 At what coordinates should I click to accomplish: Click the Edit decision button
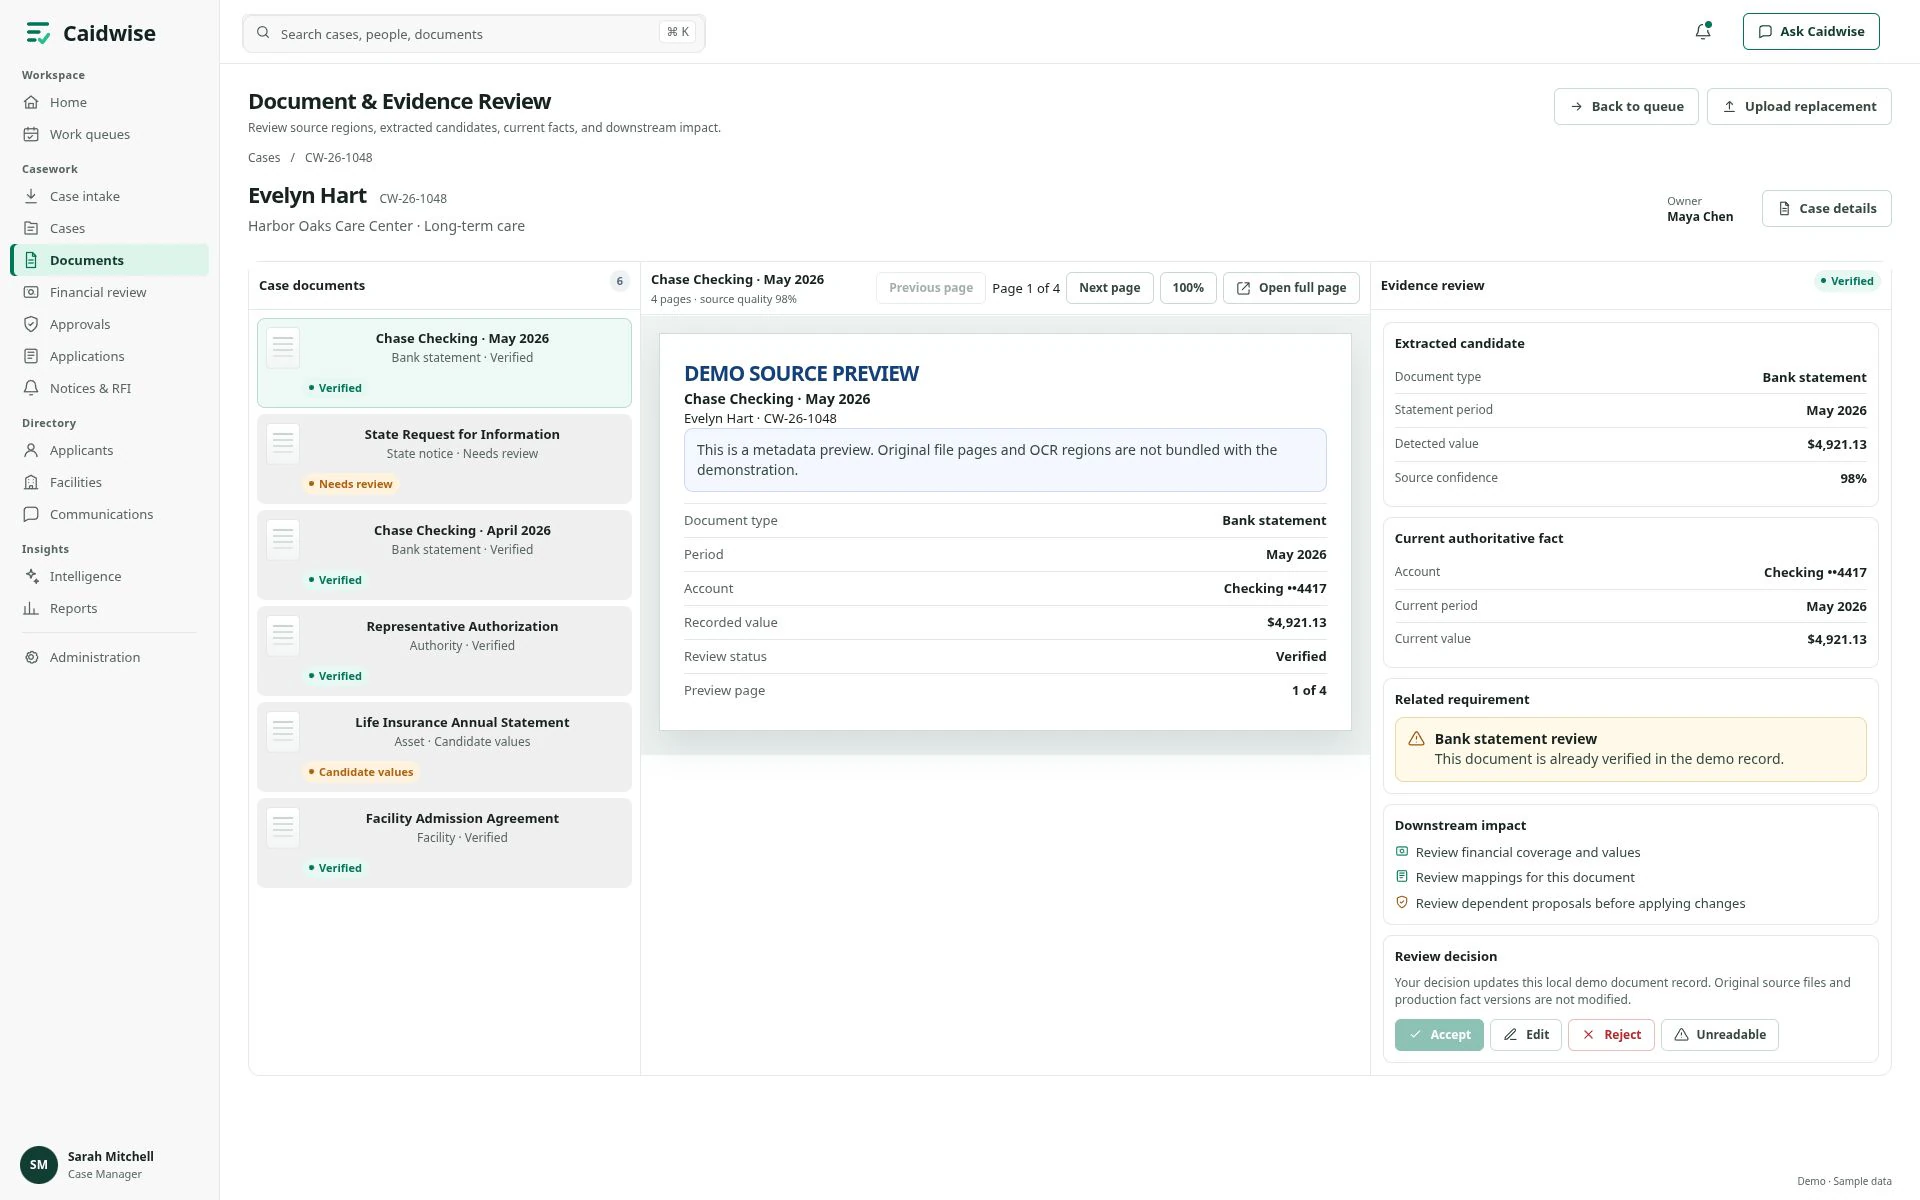(x=1526, y=1035)
